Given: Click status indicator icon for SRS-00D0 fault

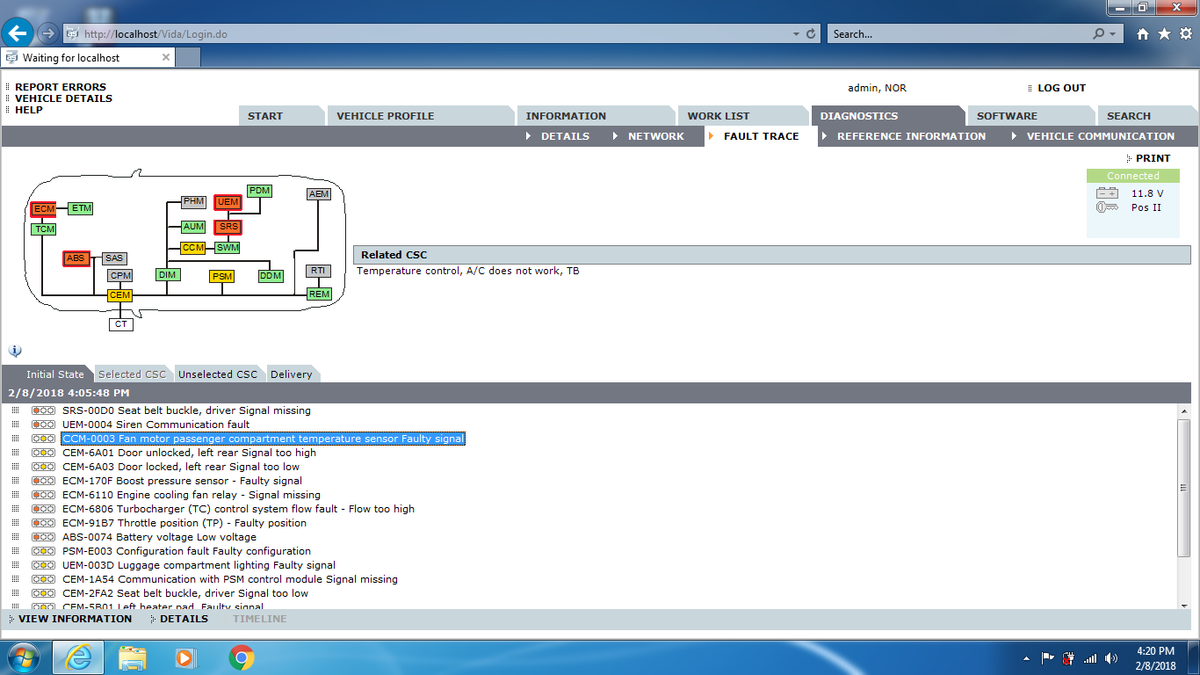Looking at the screenshot, I should click(43, 411).
